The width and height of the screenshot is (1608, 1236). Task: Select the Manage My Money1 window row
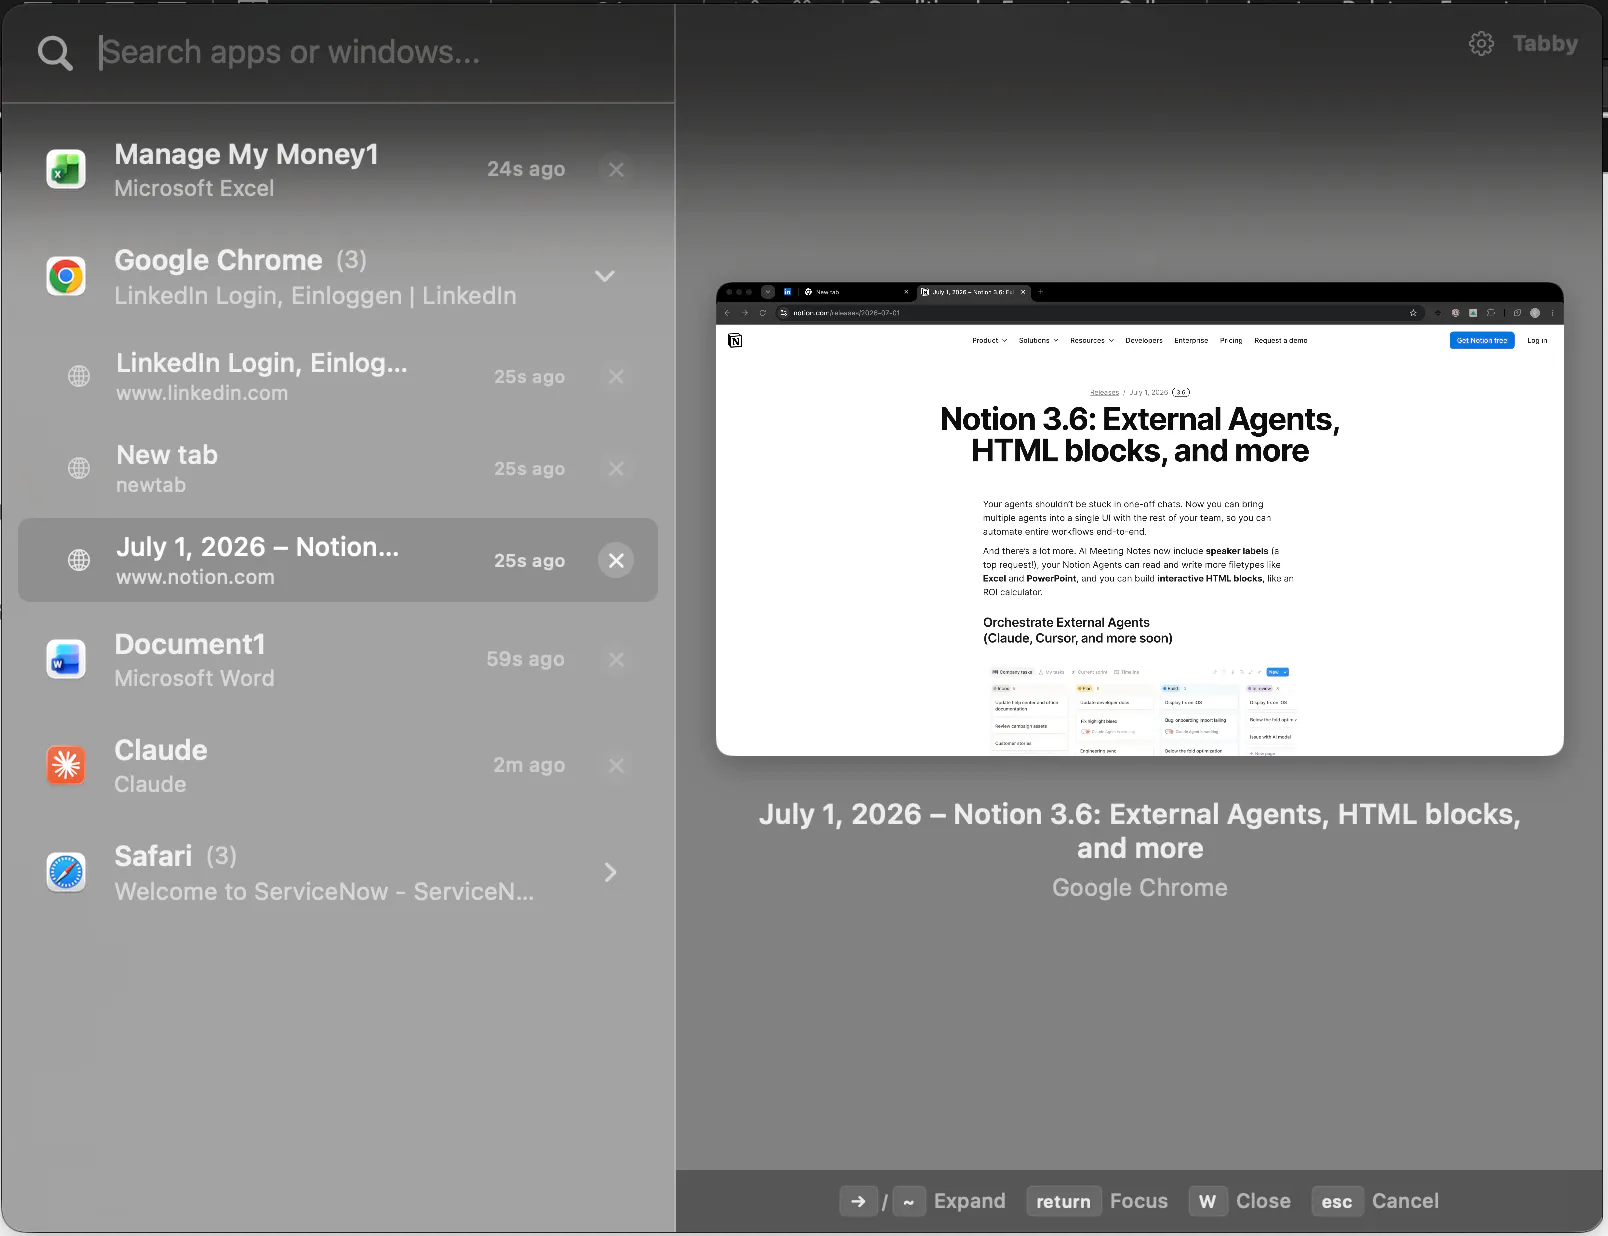338,170
